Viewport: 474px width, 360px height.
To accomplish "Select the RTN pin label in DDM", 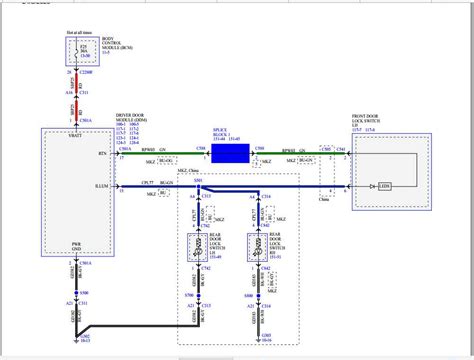I will pyautogui.click(x=102, y=154).
